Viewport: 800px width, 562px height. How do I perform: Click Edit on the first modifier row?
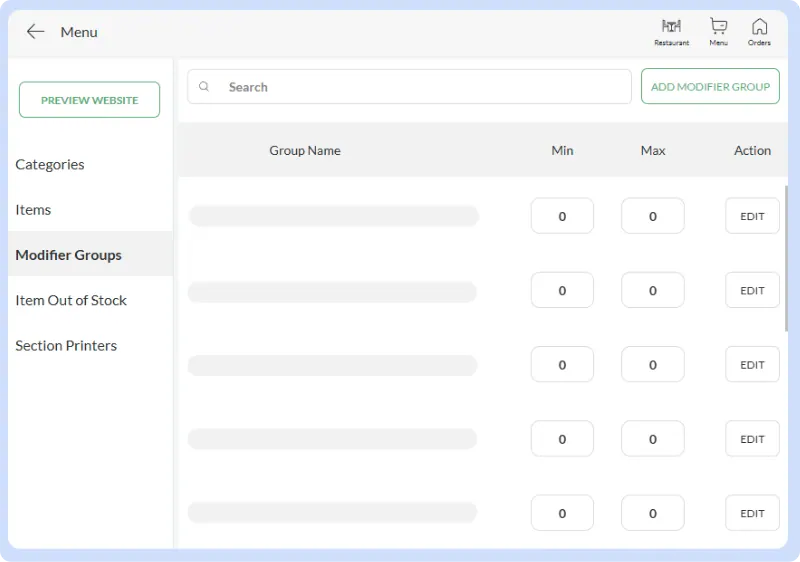(x=752, y=216)
